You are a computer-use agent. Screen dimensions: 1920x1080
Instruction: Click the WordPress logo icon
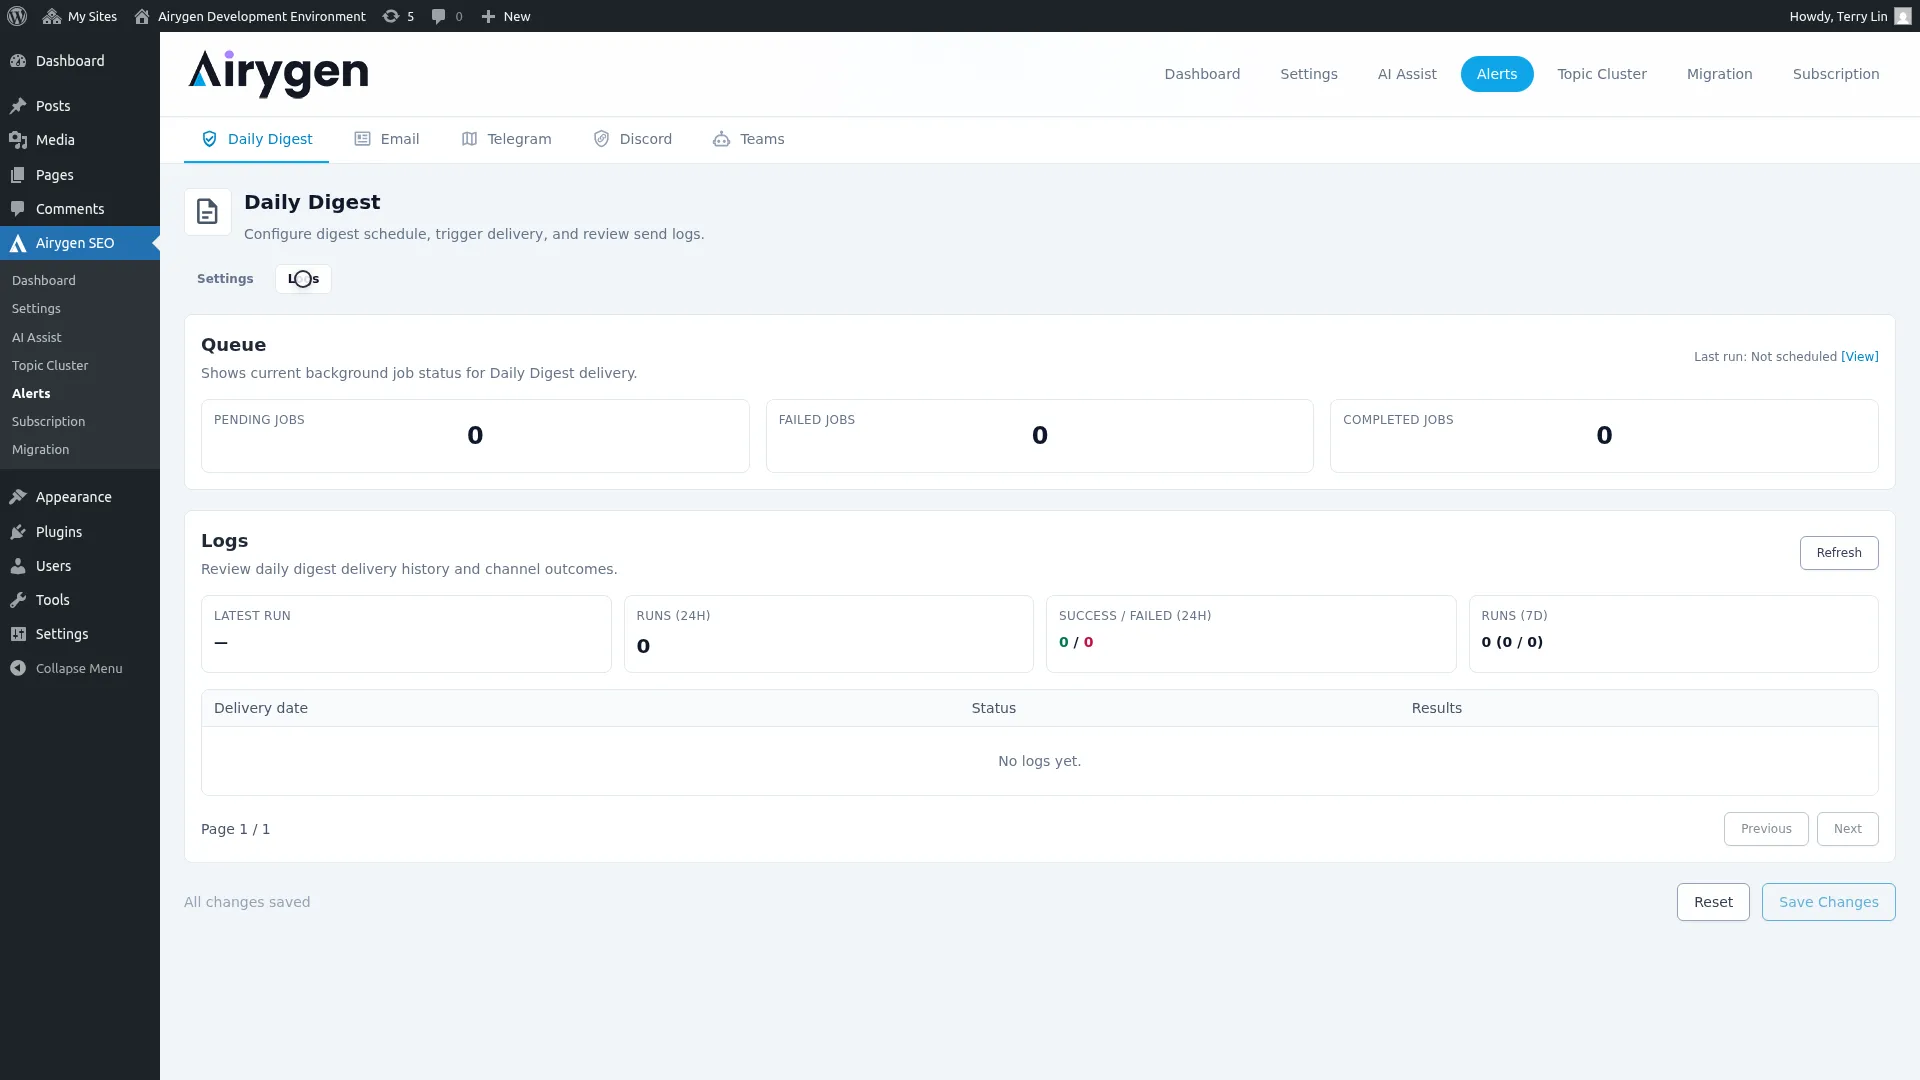coord(17,16)
